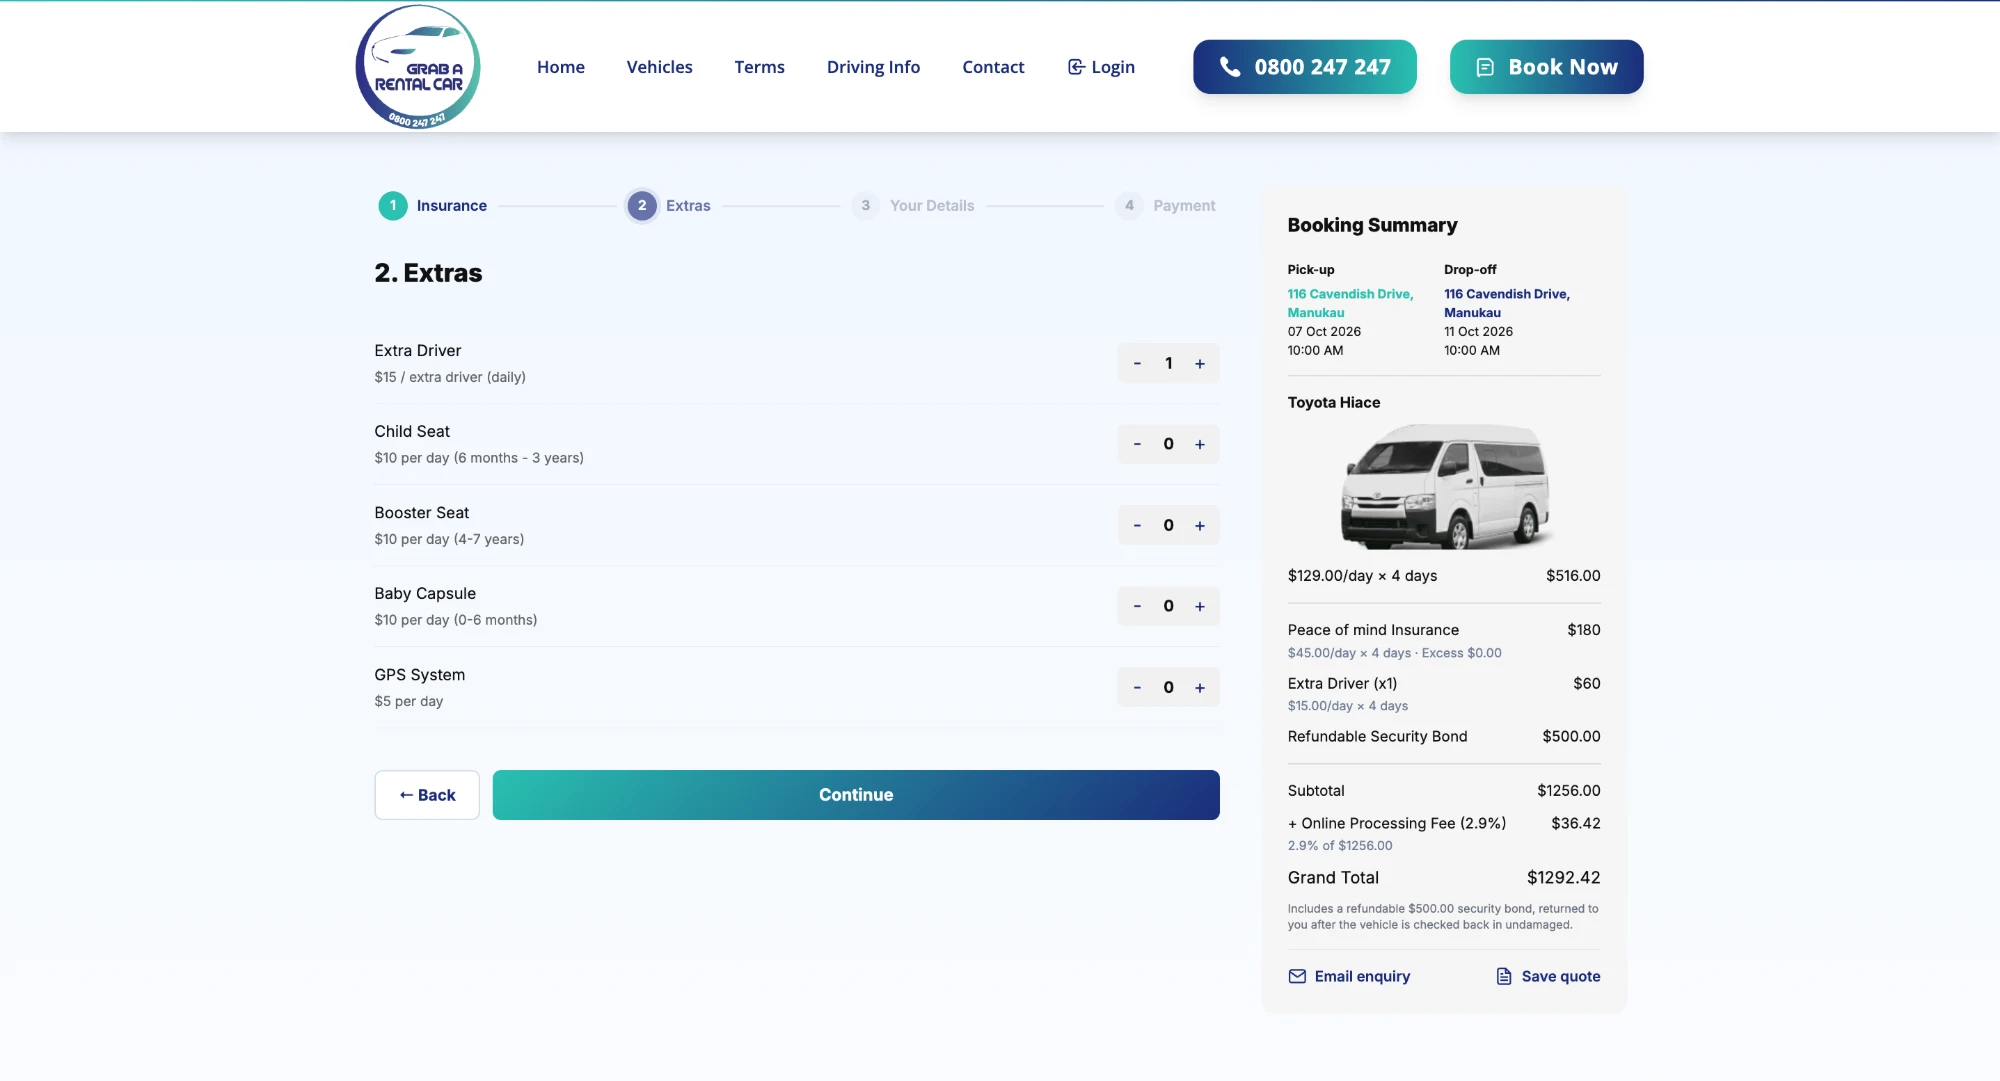Screen dimensions: 2000x1081
Task: Open the Terms page
Action: 759,67
